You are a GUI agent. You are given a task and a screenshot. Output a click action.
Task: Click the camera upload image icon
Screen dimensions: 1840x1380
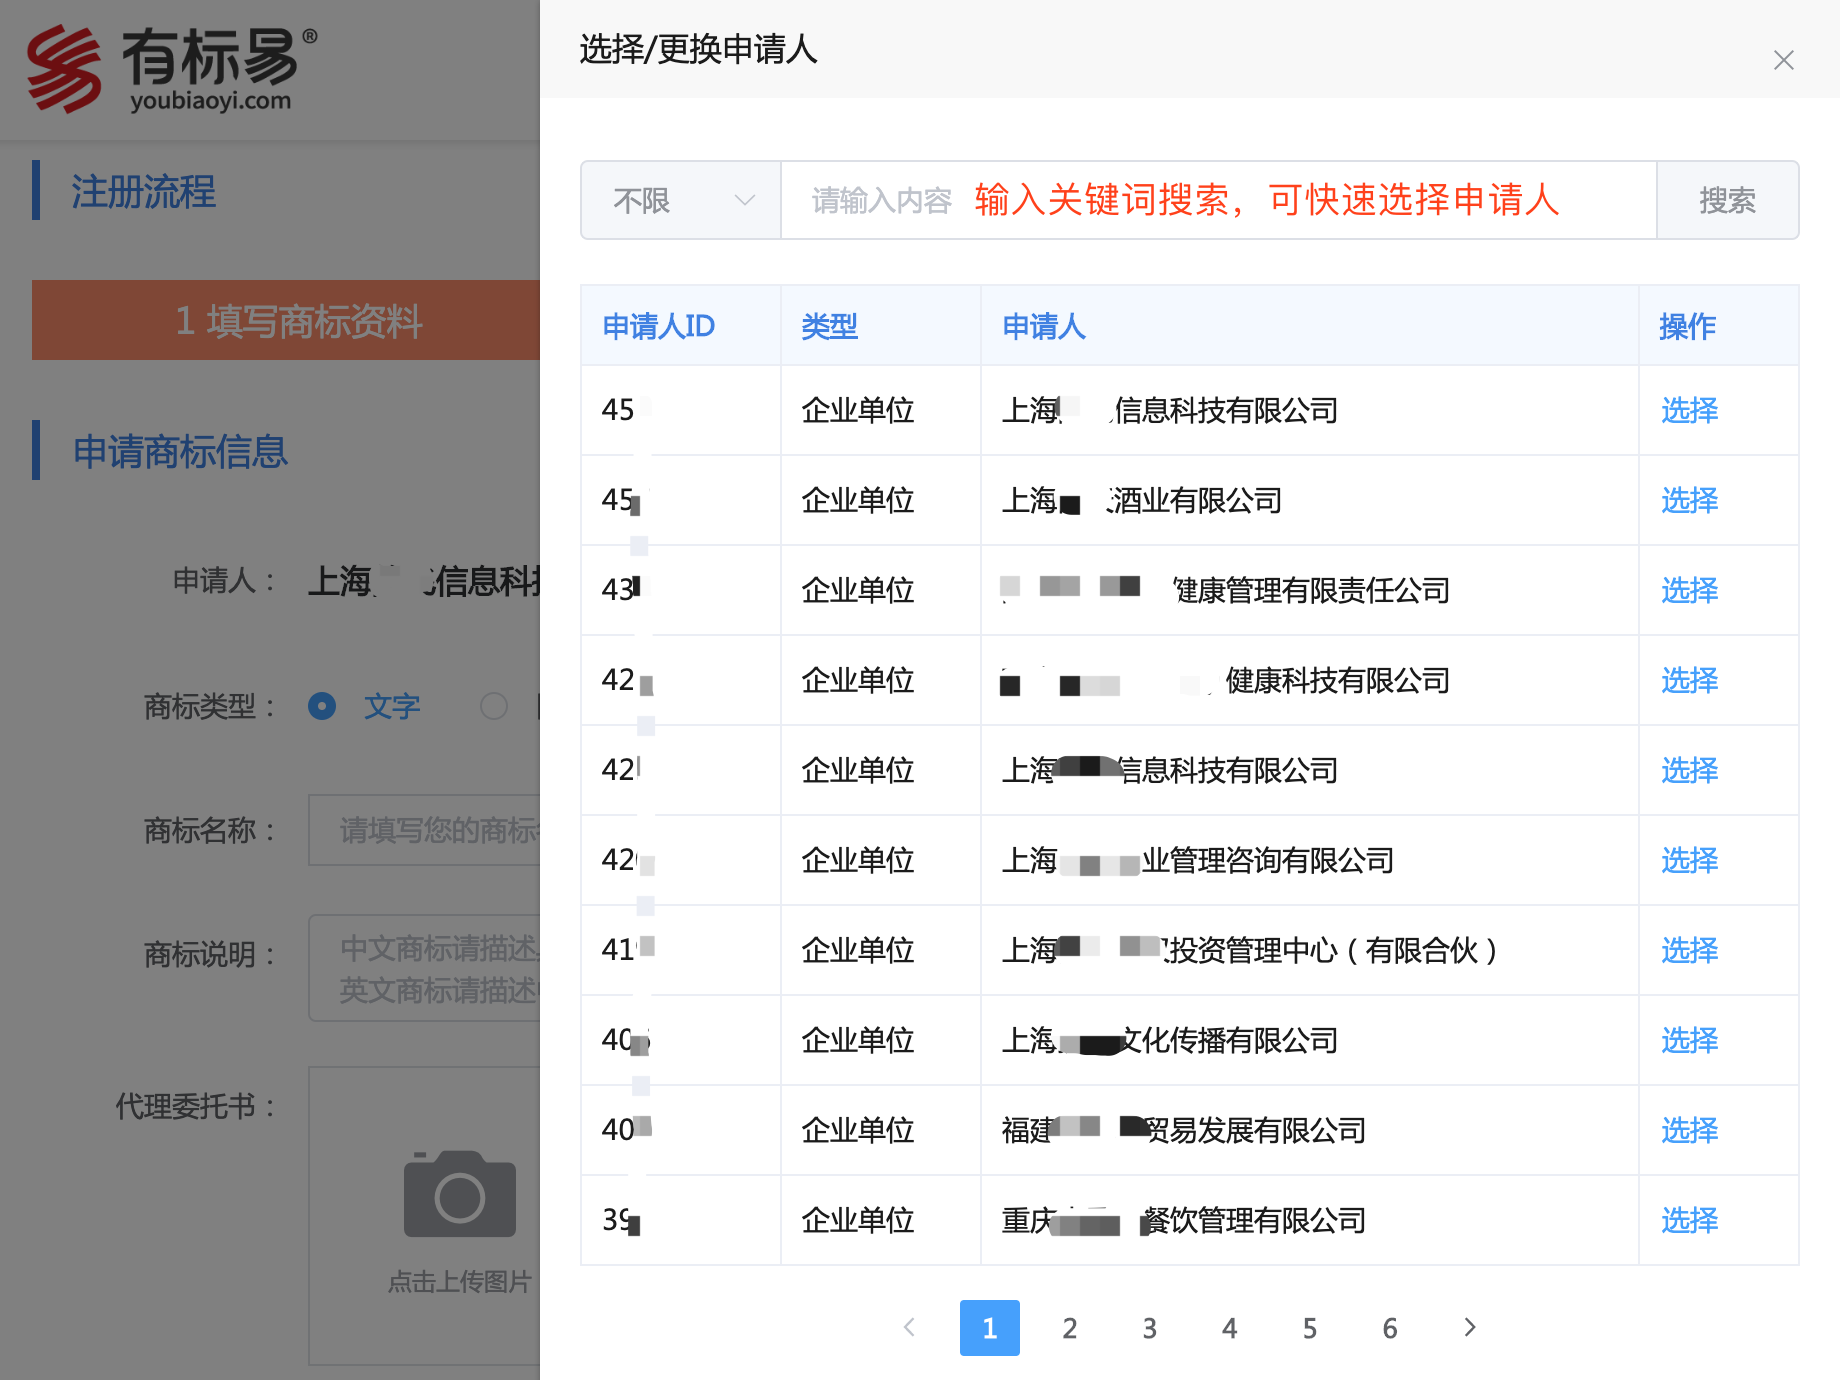[x=460, y=1193]
